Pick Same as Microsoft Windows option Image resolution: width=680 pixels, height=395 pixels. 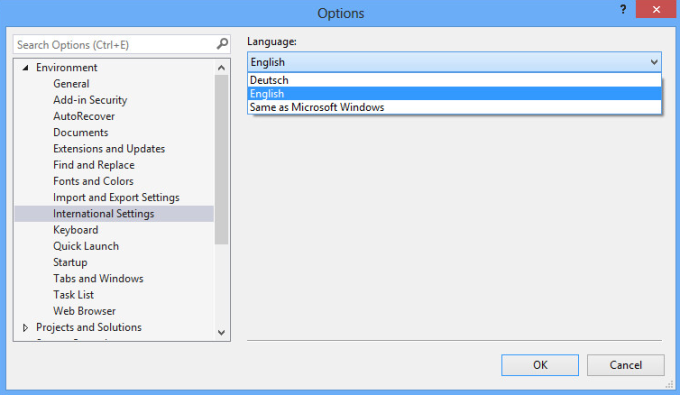point(454,107)
